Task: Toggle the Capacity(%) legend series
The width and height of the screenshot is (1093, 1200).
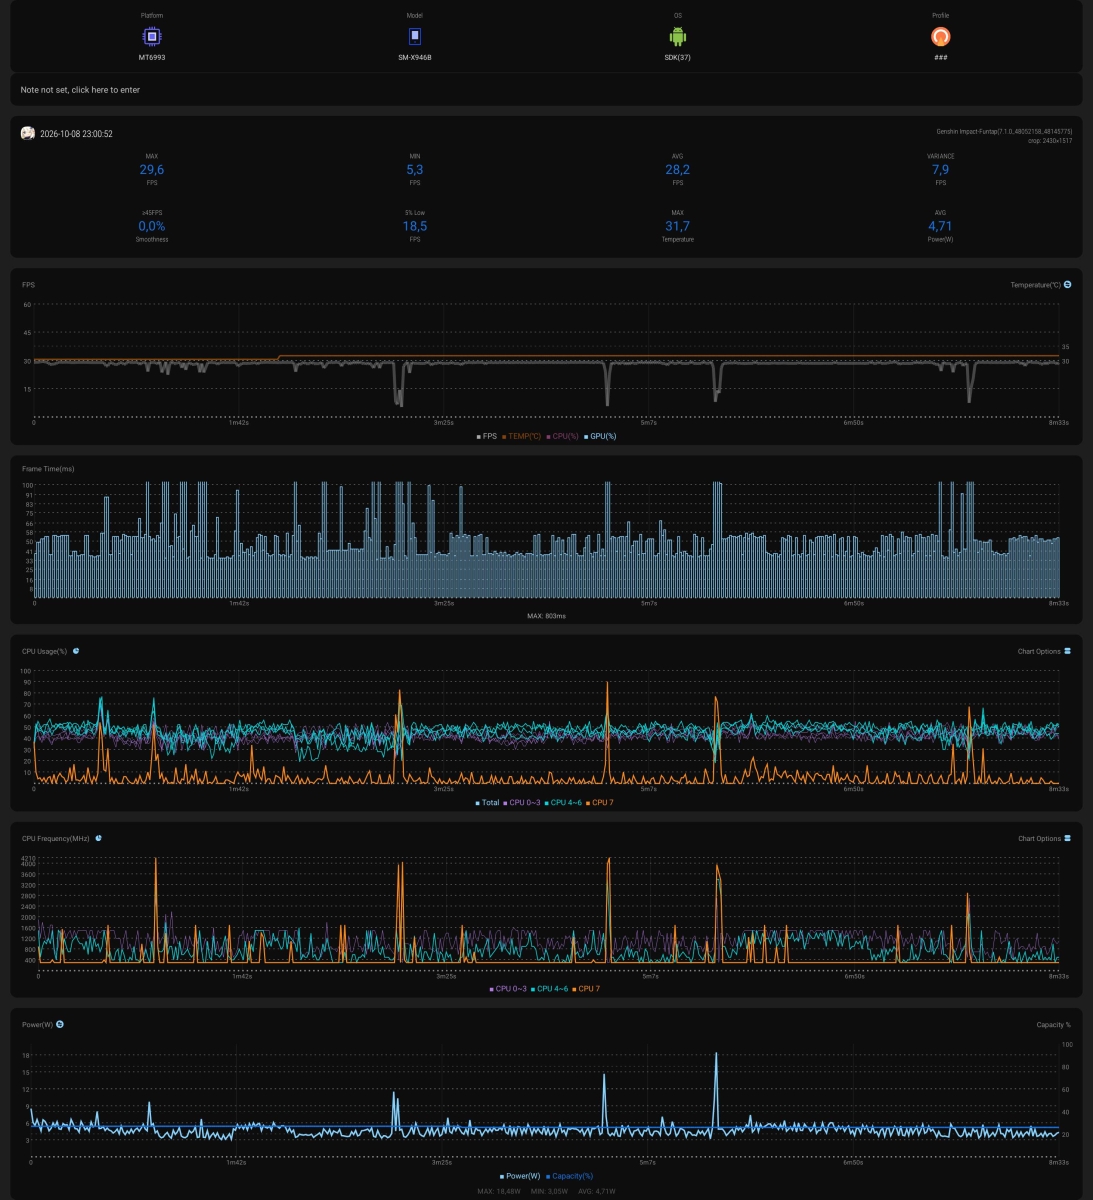Action: tap(570, 1176)
